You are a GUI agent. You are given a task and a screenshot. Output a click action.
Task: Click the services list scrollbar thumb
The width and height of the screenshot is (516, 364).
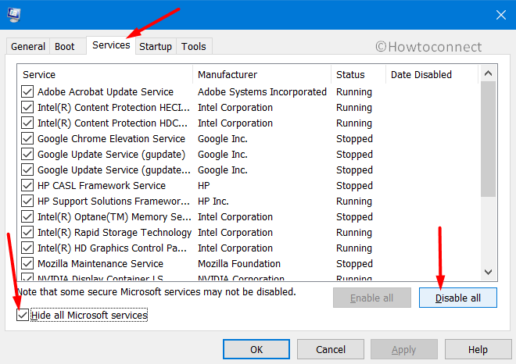click(488, 139)
